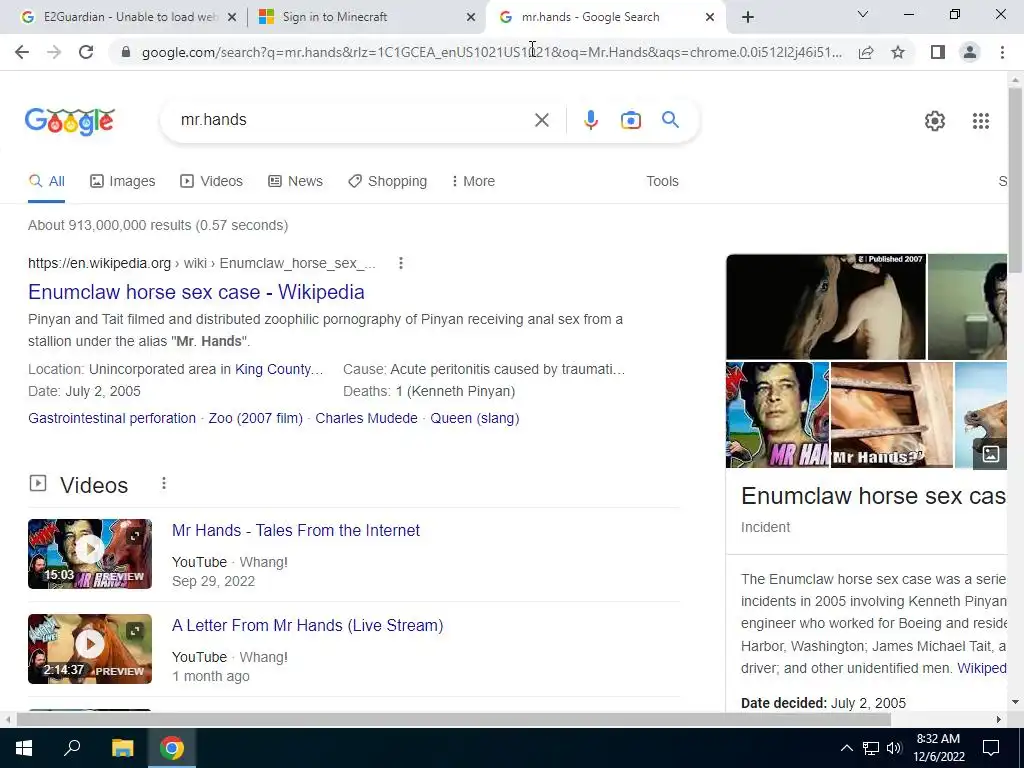Start voice search with the microphone icon
1024x768 pixels.
pyautogui.click(x=590, y=120)
